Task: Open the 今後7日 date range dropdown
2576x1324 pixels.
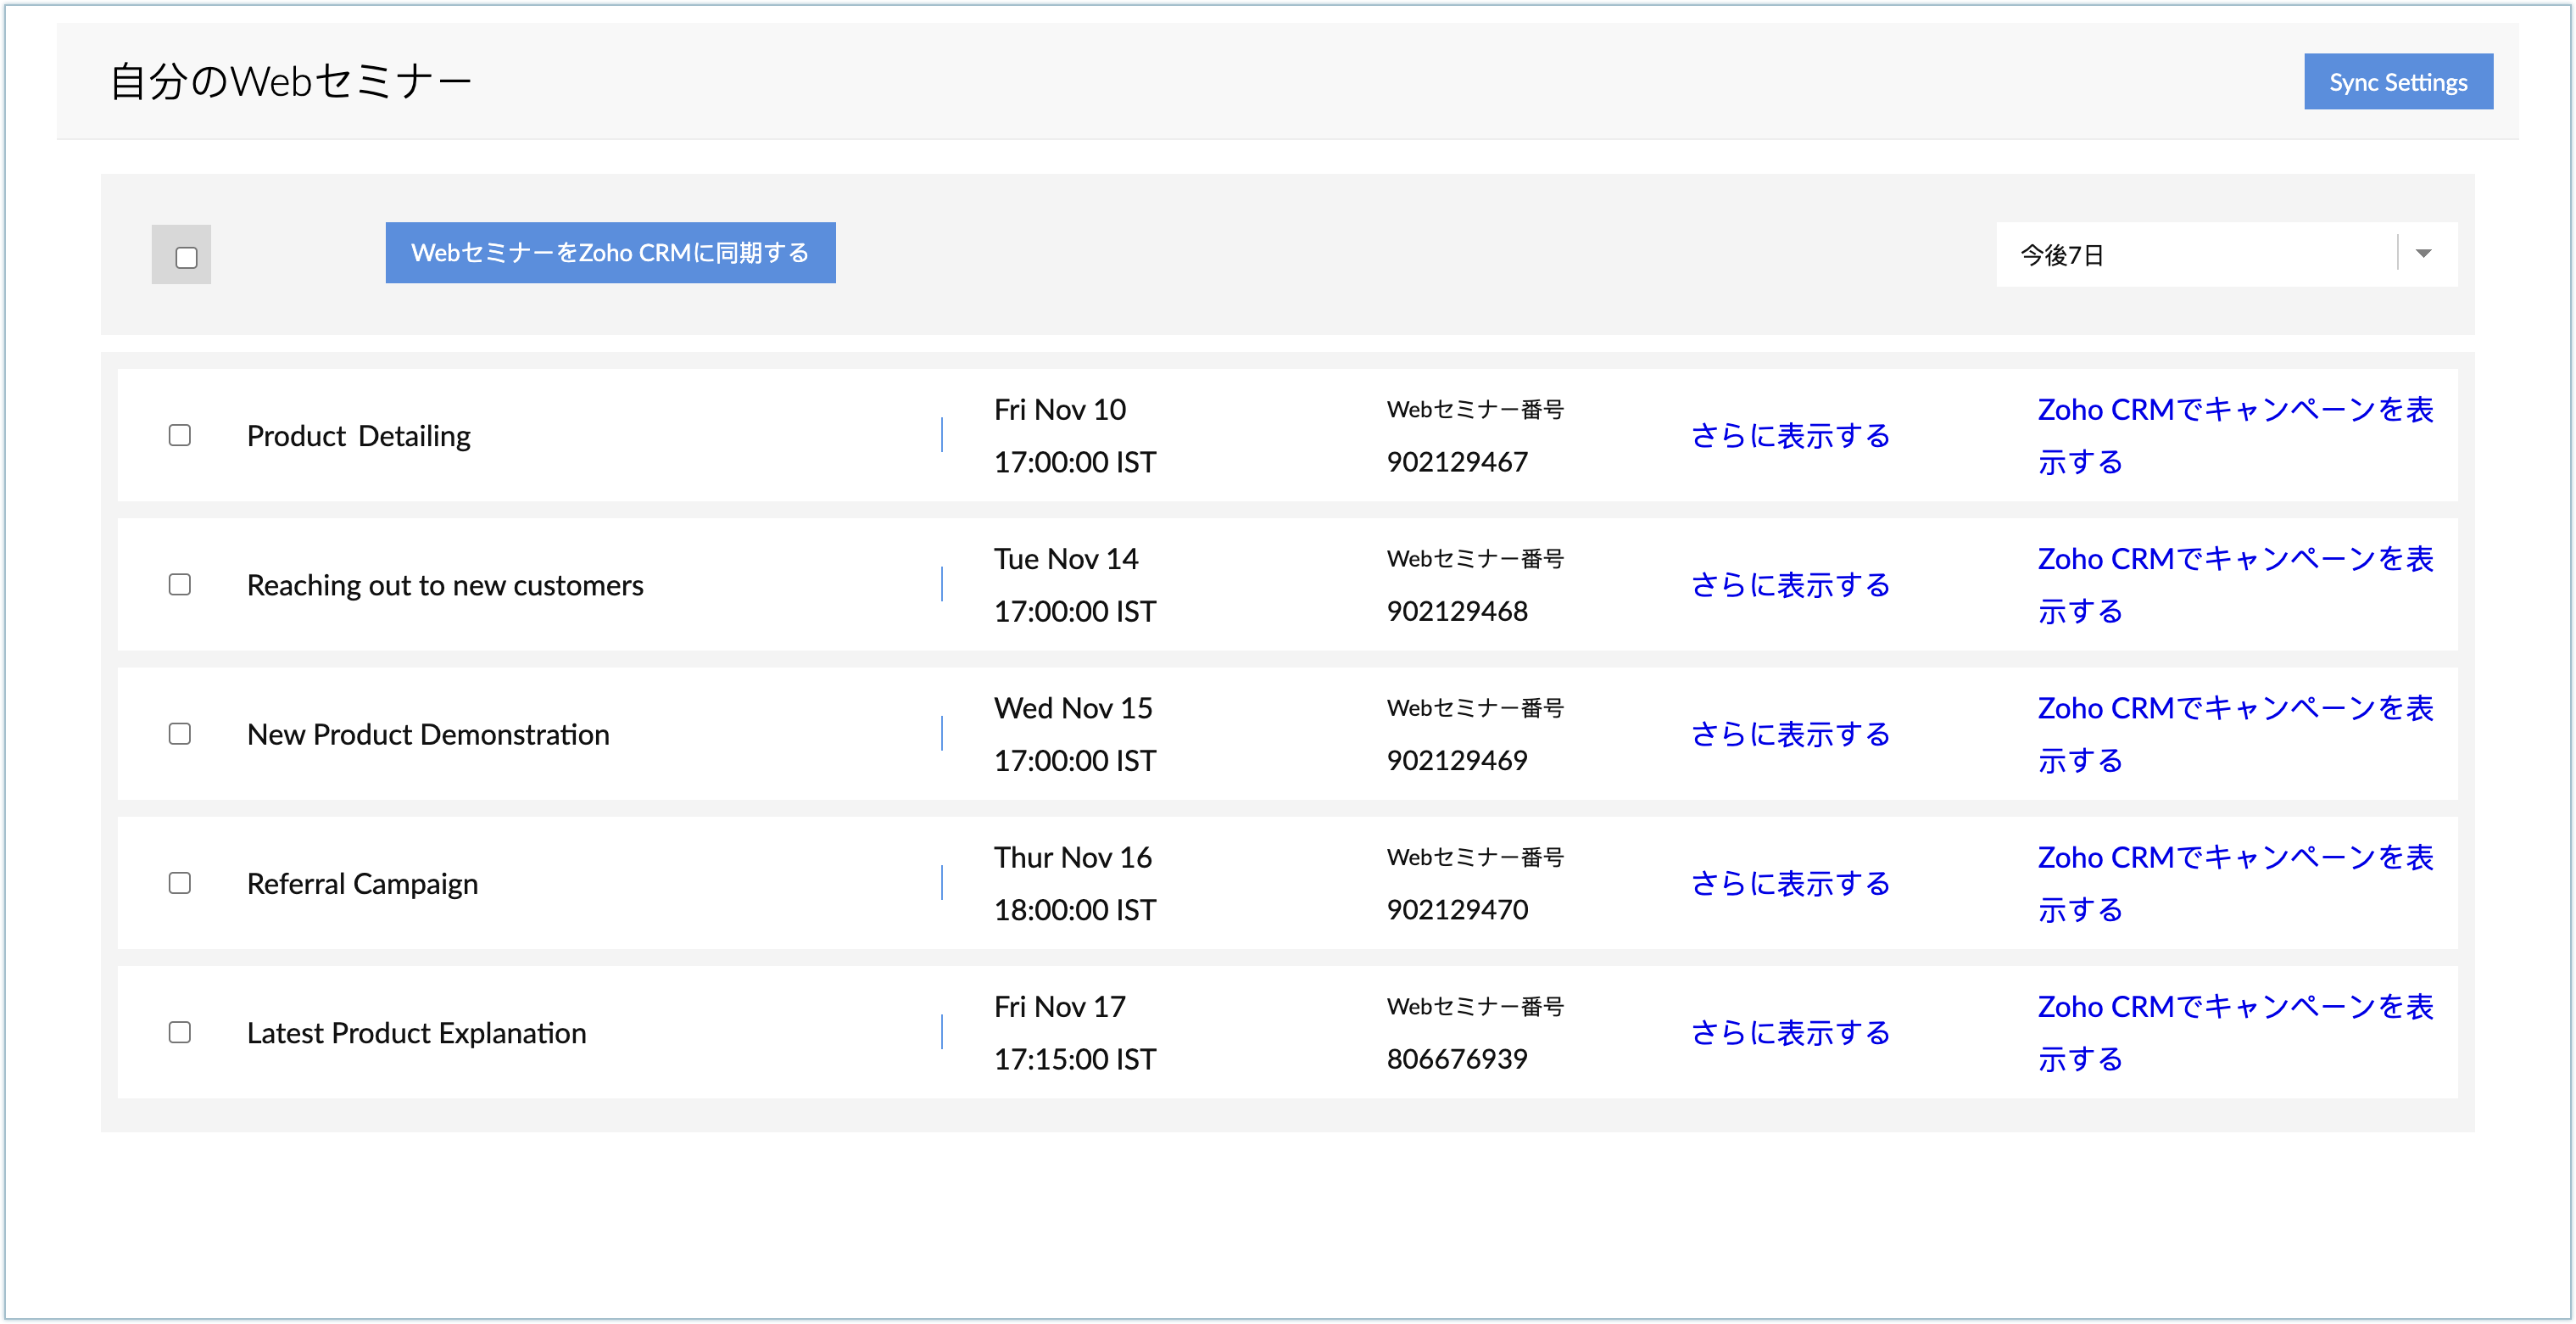Action: (2195, 255)
